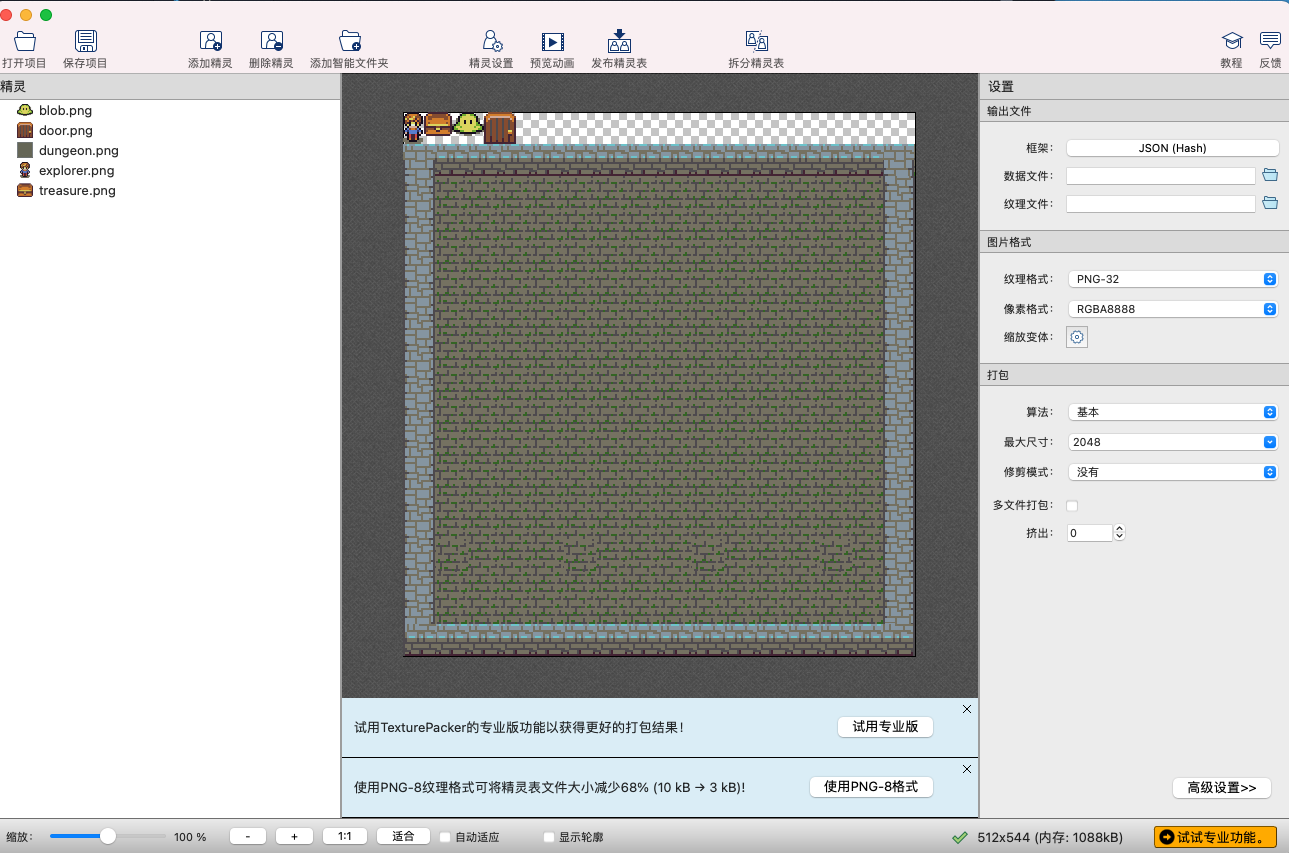The height and width of the screenshot is (853, 1289).
Task: Open the 最大尺寸 2048 combo box
Action: (1172, 442)
